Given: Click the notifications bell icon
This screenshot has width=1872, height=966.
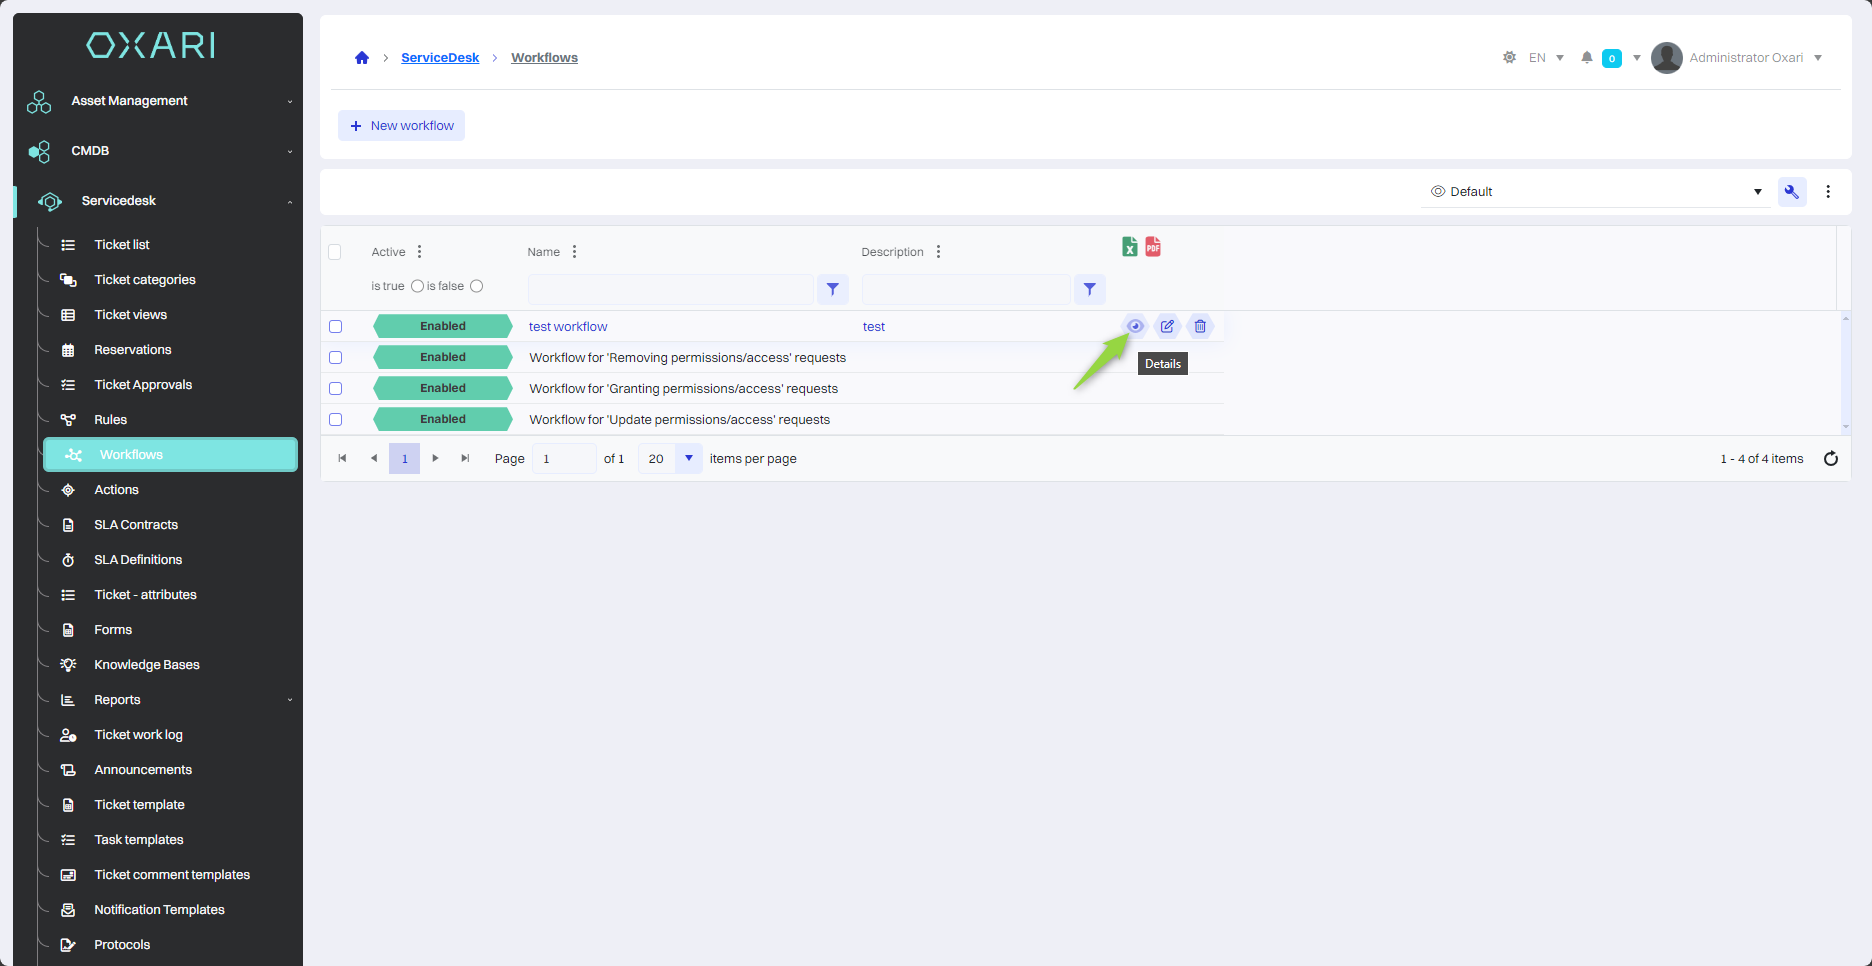Looking at the screenshot, I should 1586,58.
